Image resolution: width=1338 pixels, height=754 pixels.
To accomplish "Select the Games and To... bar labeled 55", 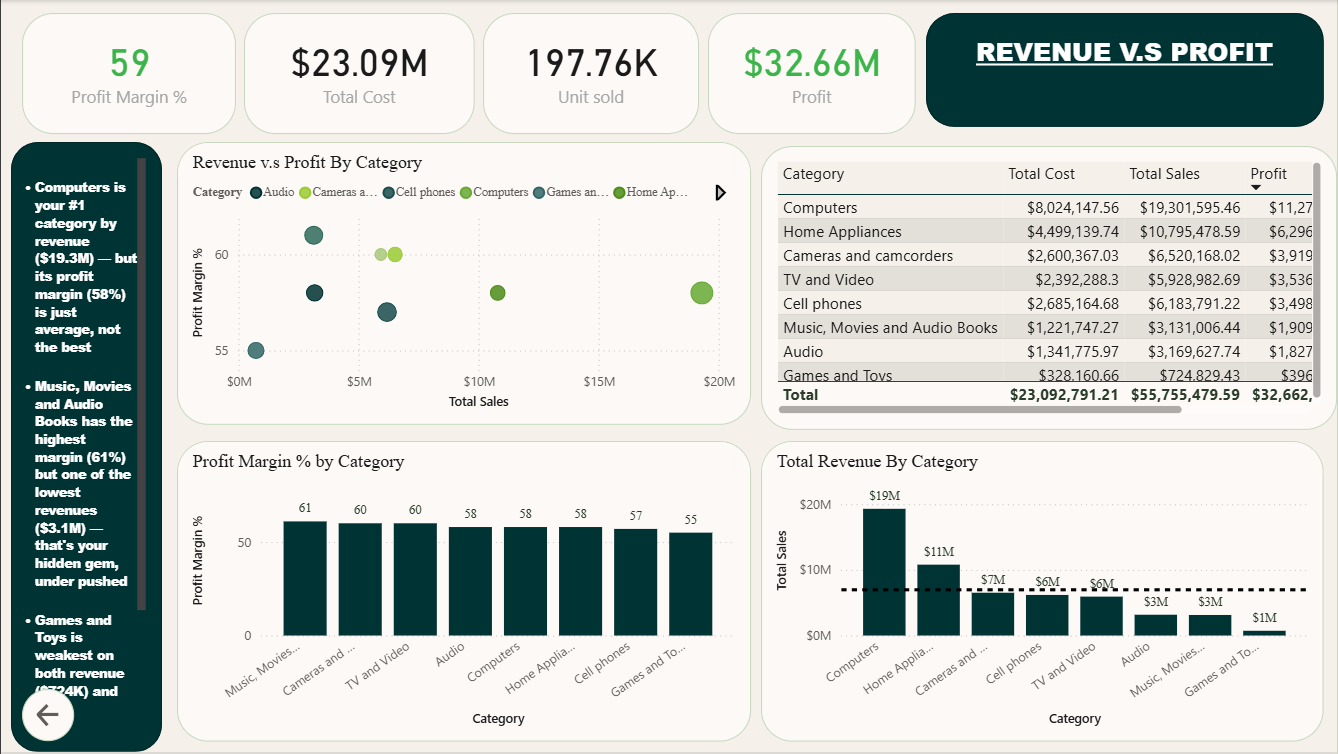I will (x=691, y=584).
